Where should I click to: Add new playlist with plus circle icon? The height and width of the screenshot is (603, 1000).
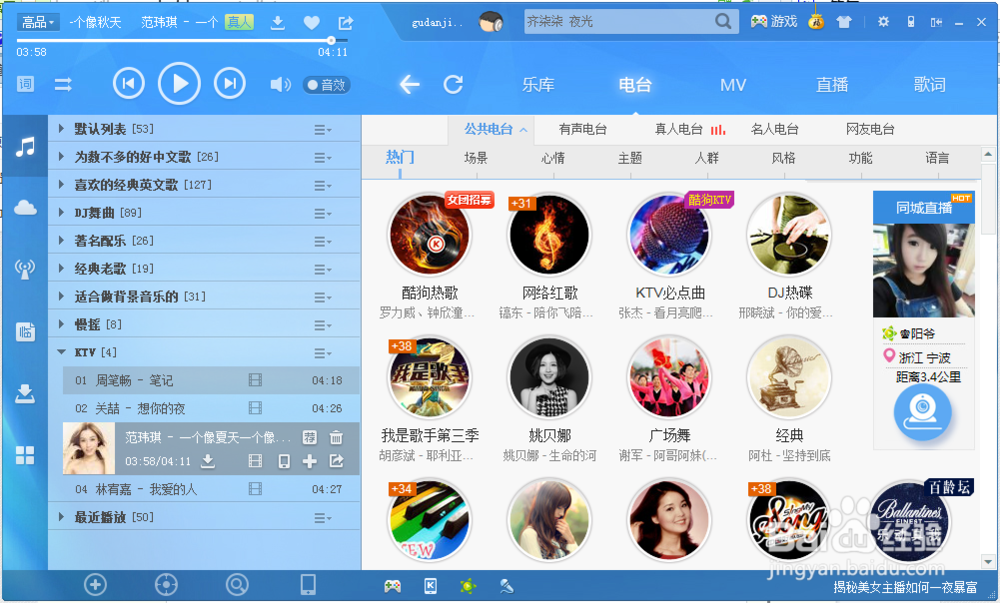pyautogui.click(x=95, y=585)
